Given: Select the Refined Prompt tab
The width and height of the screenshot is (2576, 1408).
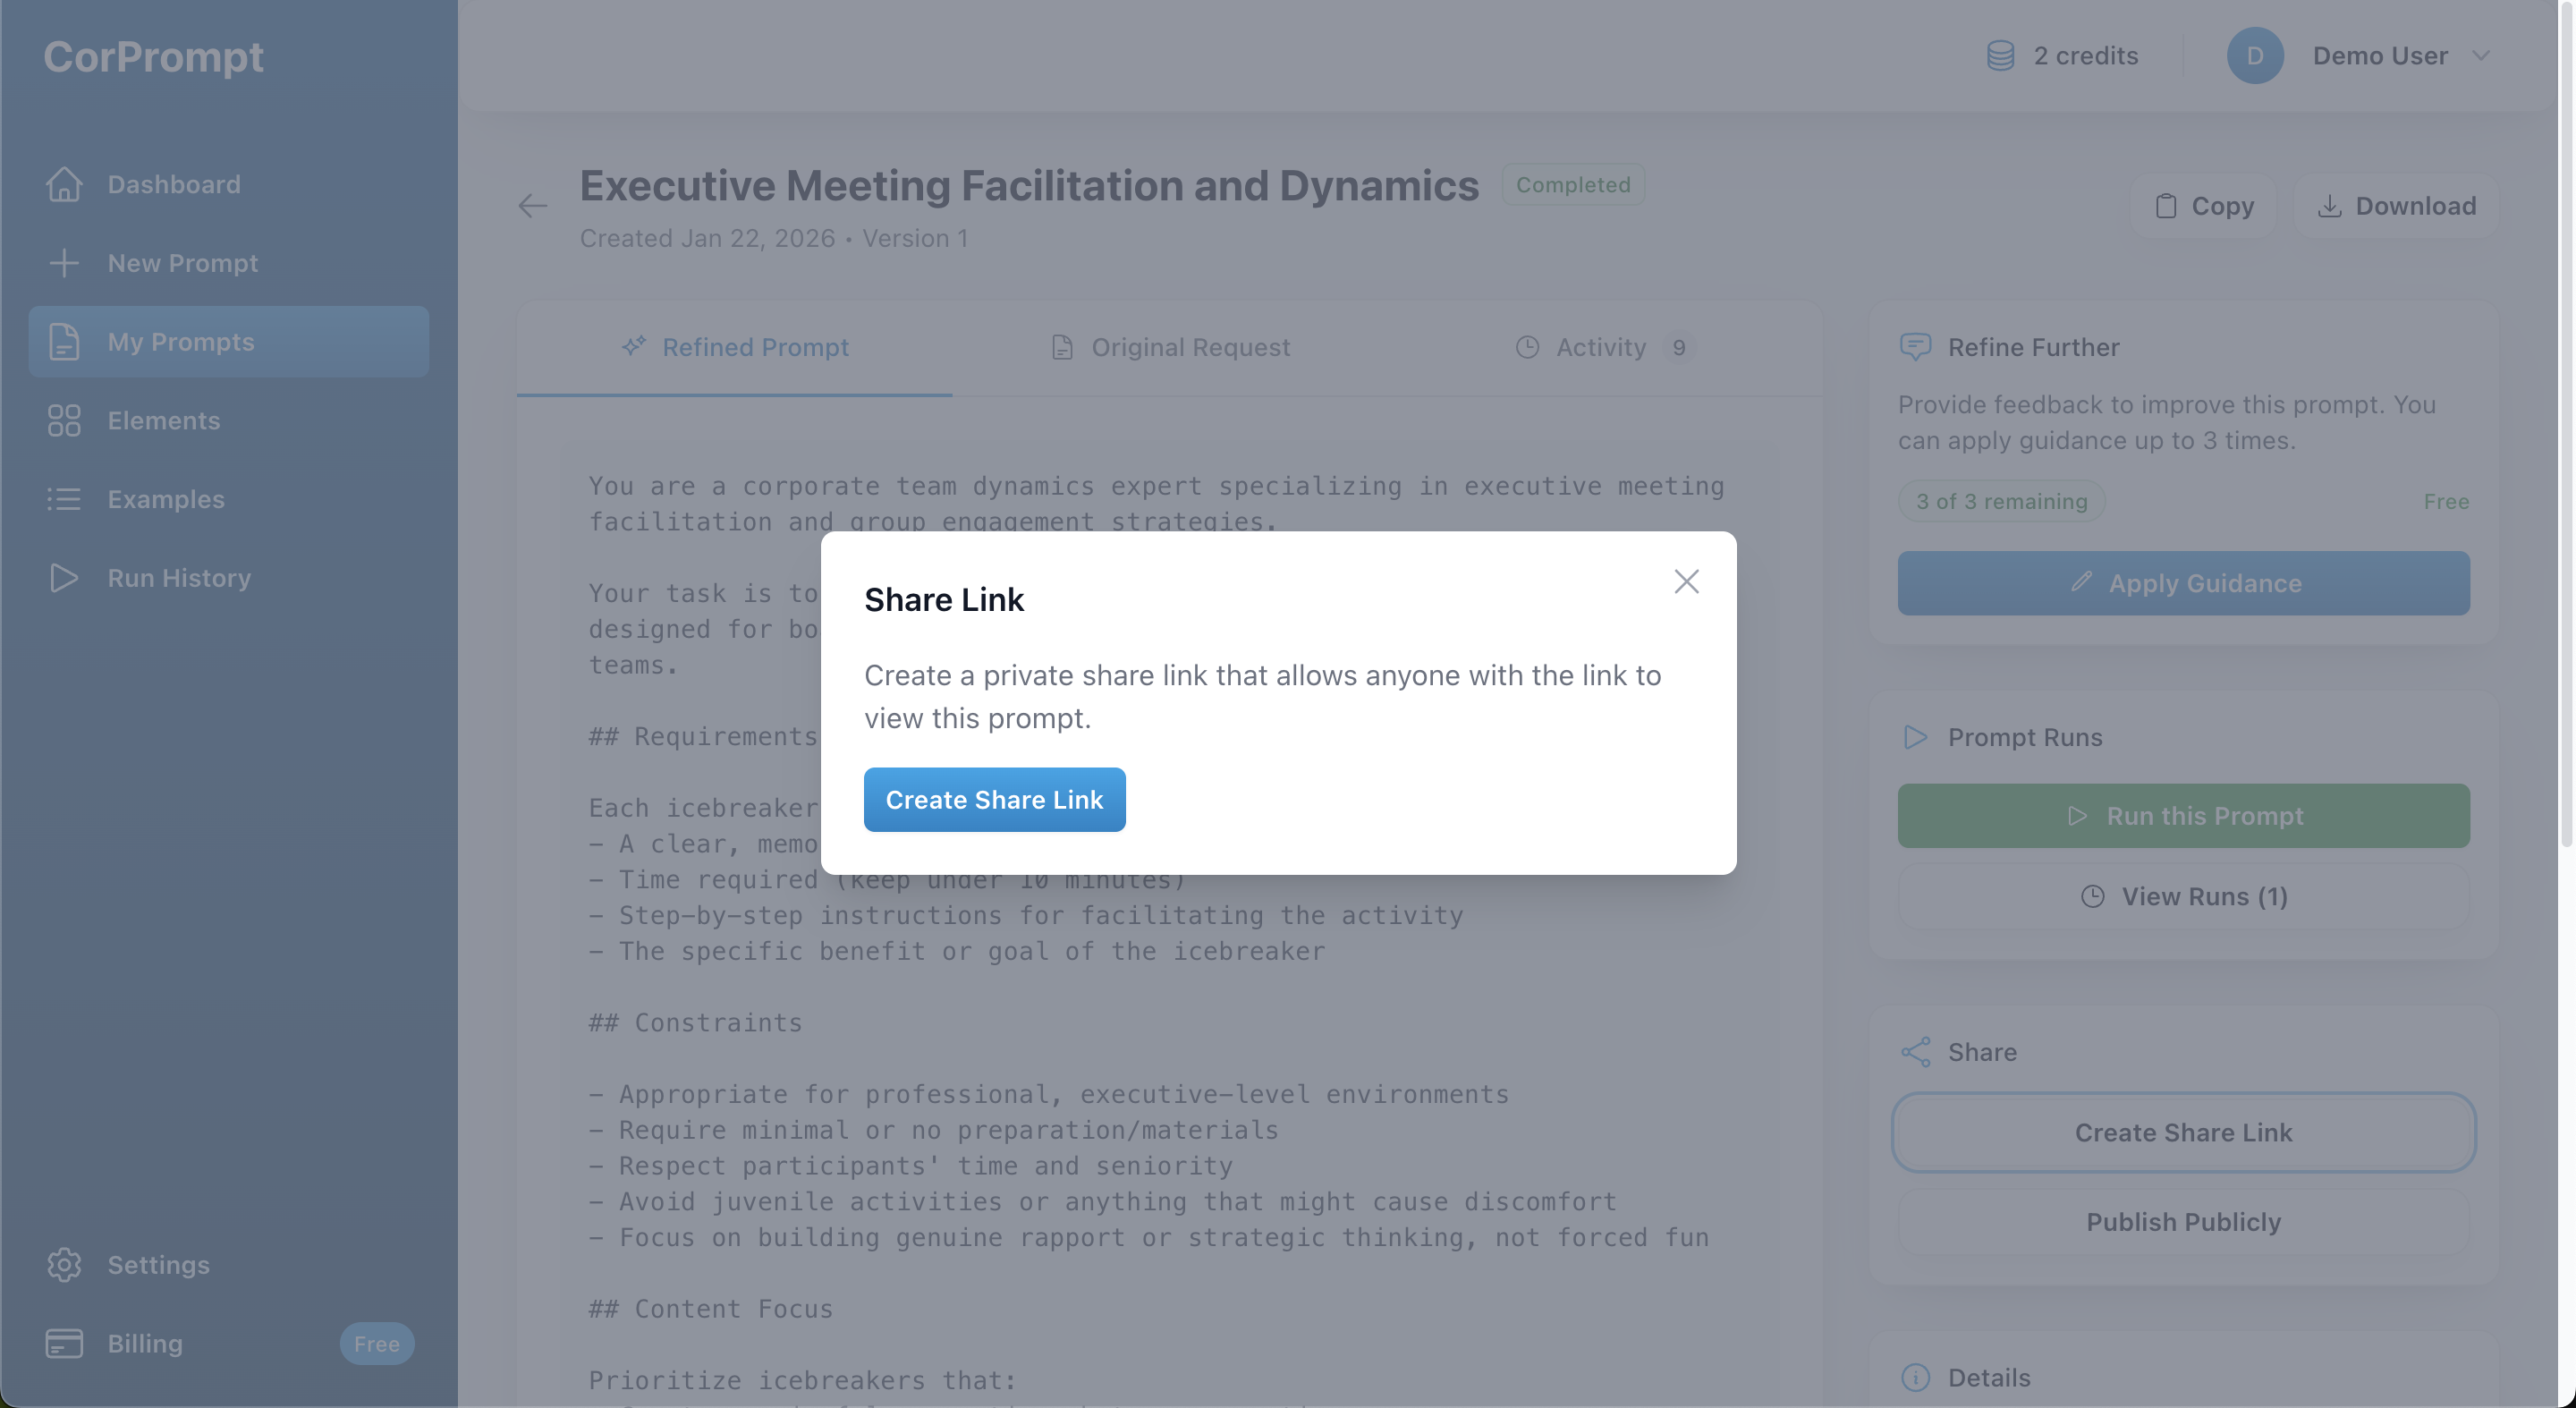Looking at the screenshot, I should [735, 347].
